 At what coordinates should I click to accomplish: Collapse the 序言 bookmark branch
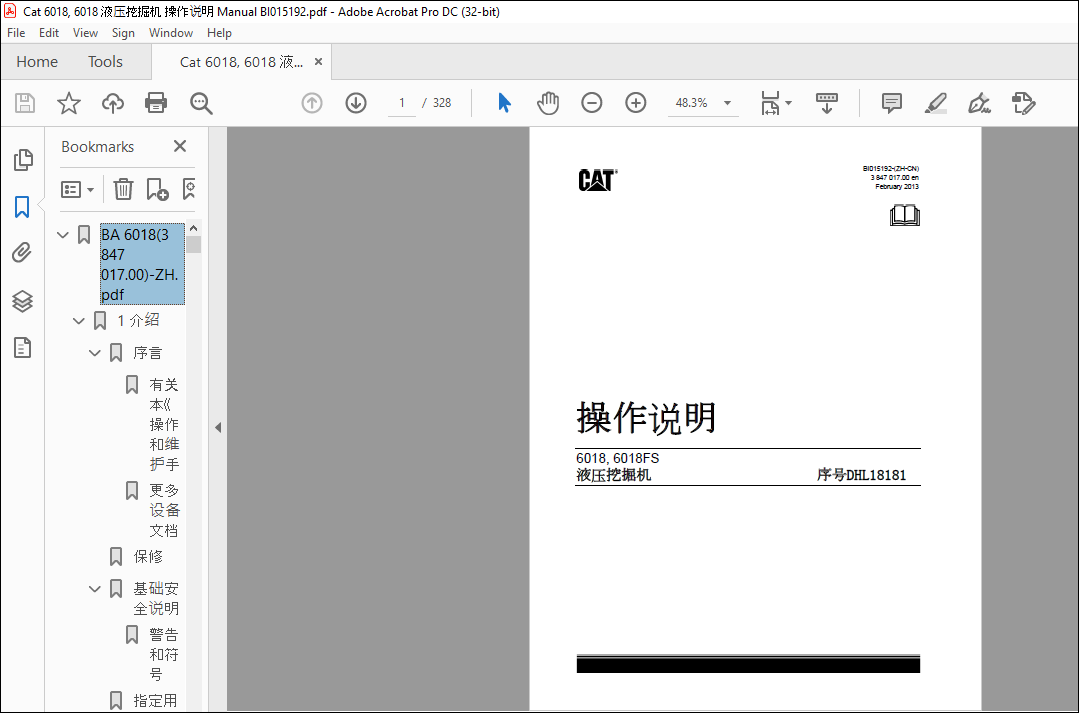coord(95,353)
